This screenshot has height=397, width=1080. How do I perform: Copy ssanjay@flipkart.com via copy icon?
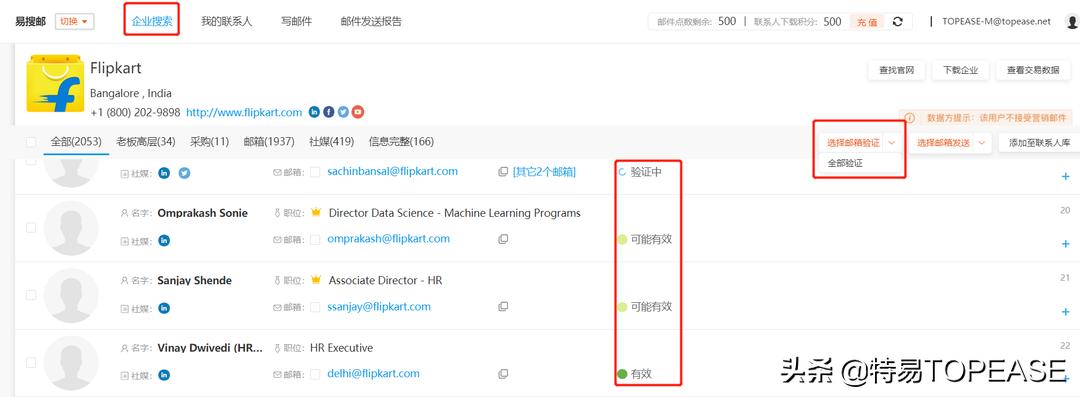(x=503, y=307)
